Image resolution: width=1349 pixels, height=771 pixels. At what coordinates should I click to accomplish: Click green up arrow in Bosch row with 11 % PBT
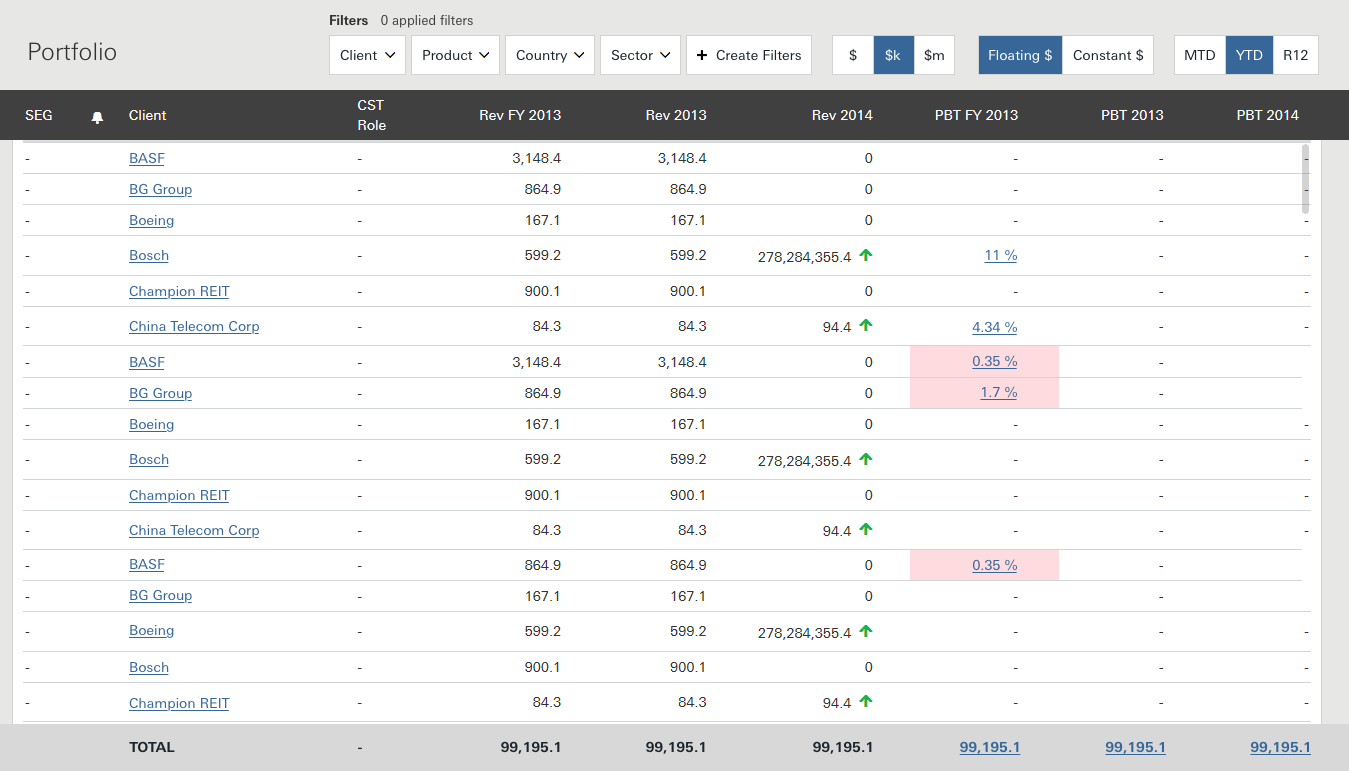(866, 255)
